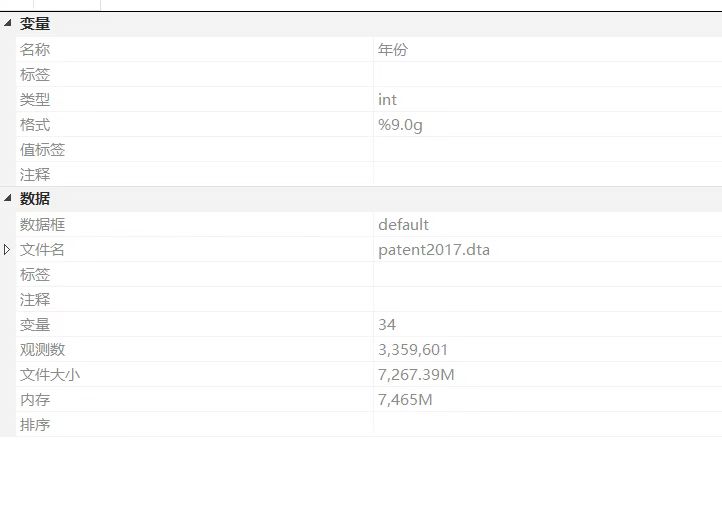The width and height of the screenshot is (722, 521).
Task: Click the 名称 value field 年份
Action: (x=393, y=49)
